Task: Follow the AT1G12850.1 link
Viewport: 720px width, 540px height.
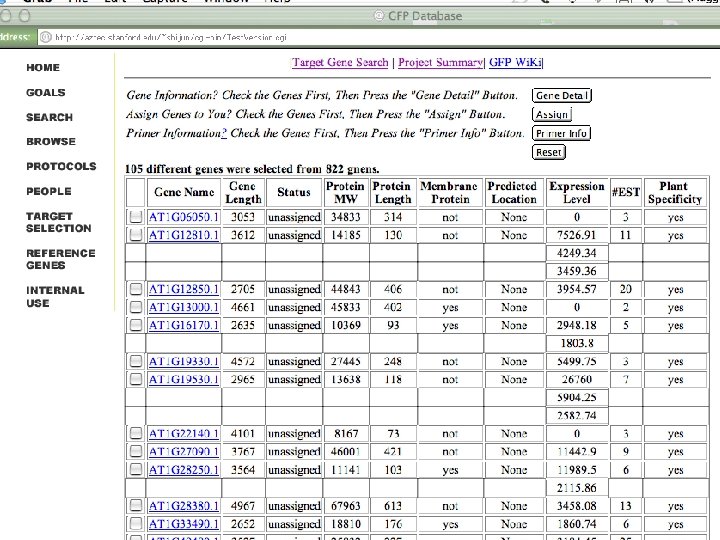Action: (x=184, y=289)
